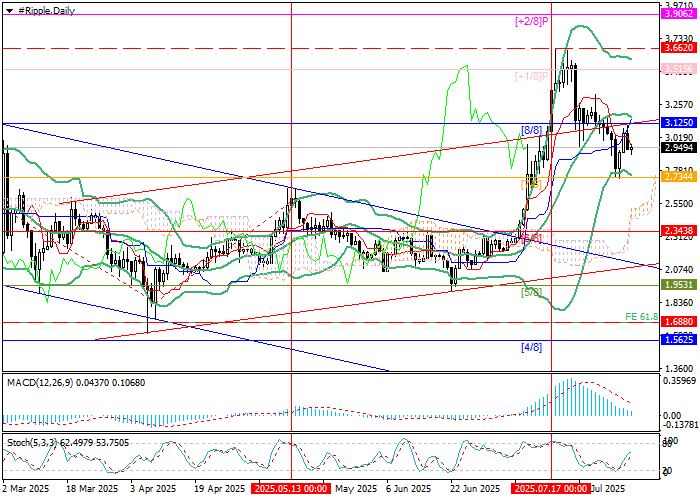700x500 pixels.
Task: Select the 2025.05.13 00:00 date marker
Action: [291, 488]
